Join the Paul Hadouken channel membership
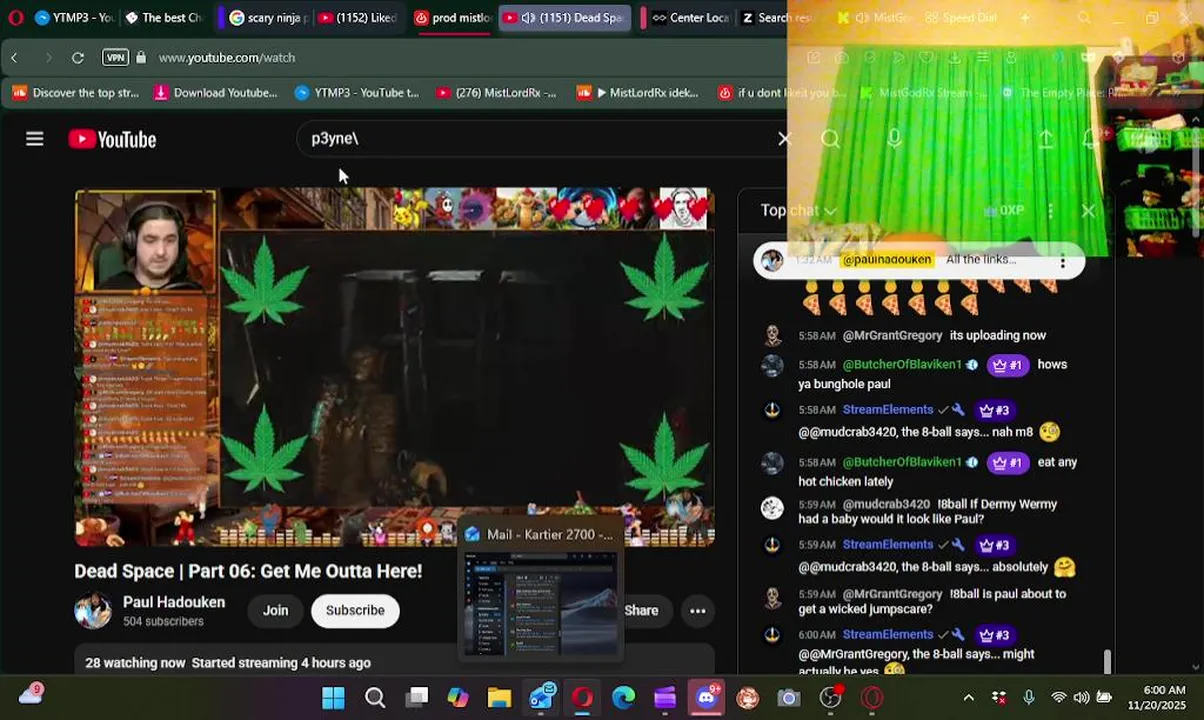Screen dimensions: 1204x720 [275, 611]
